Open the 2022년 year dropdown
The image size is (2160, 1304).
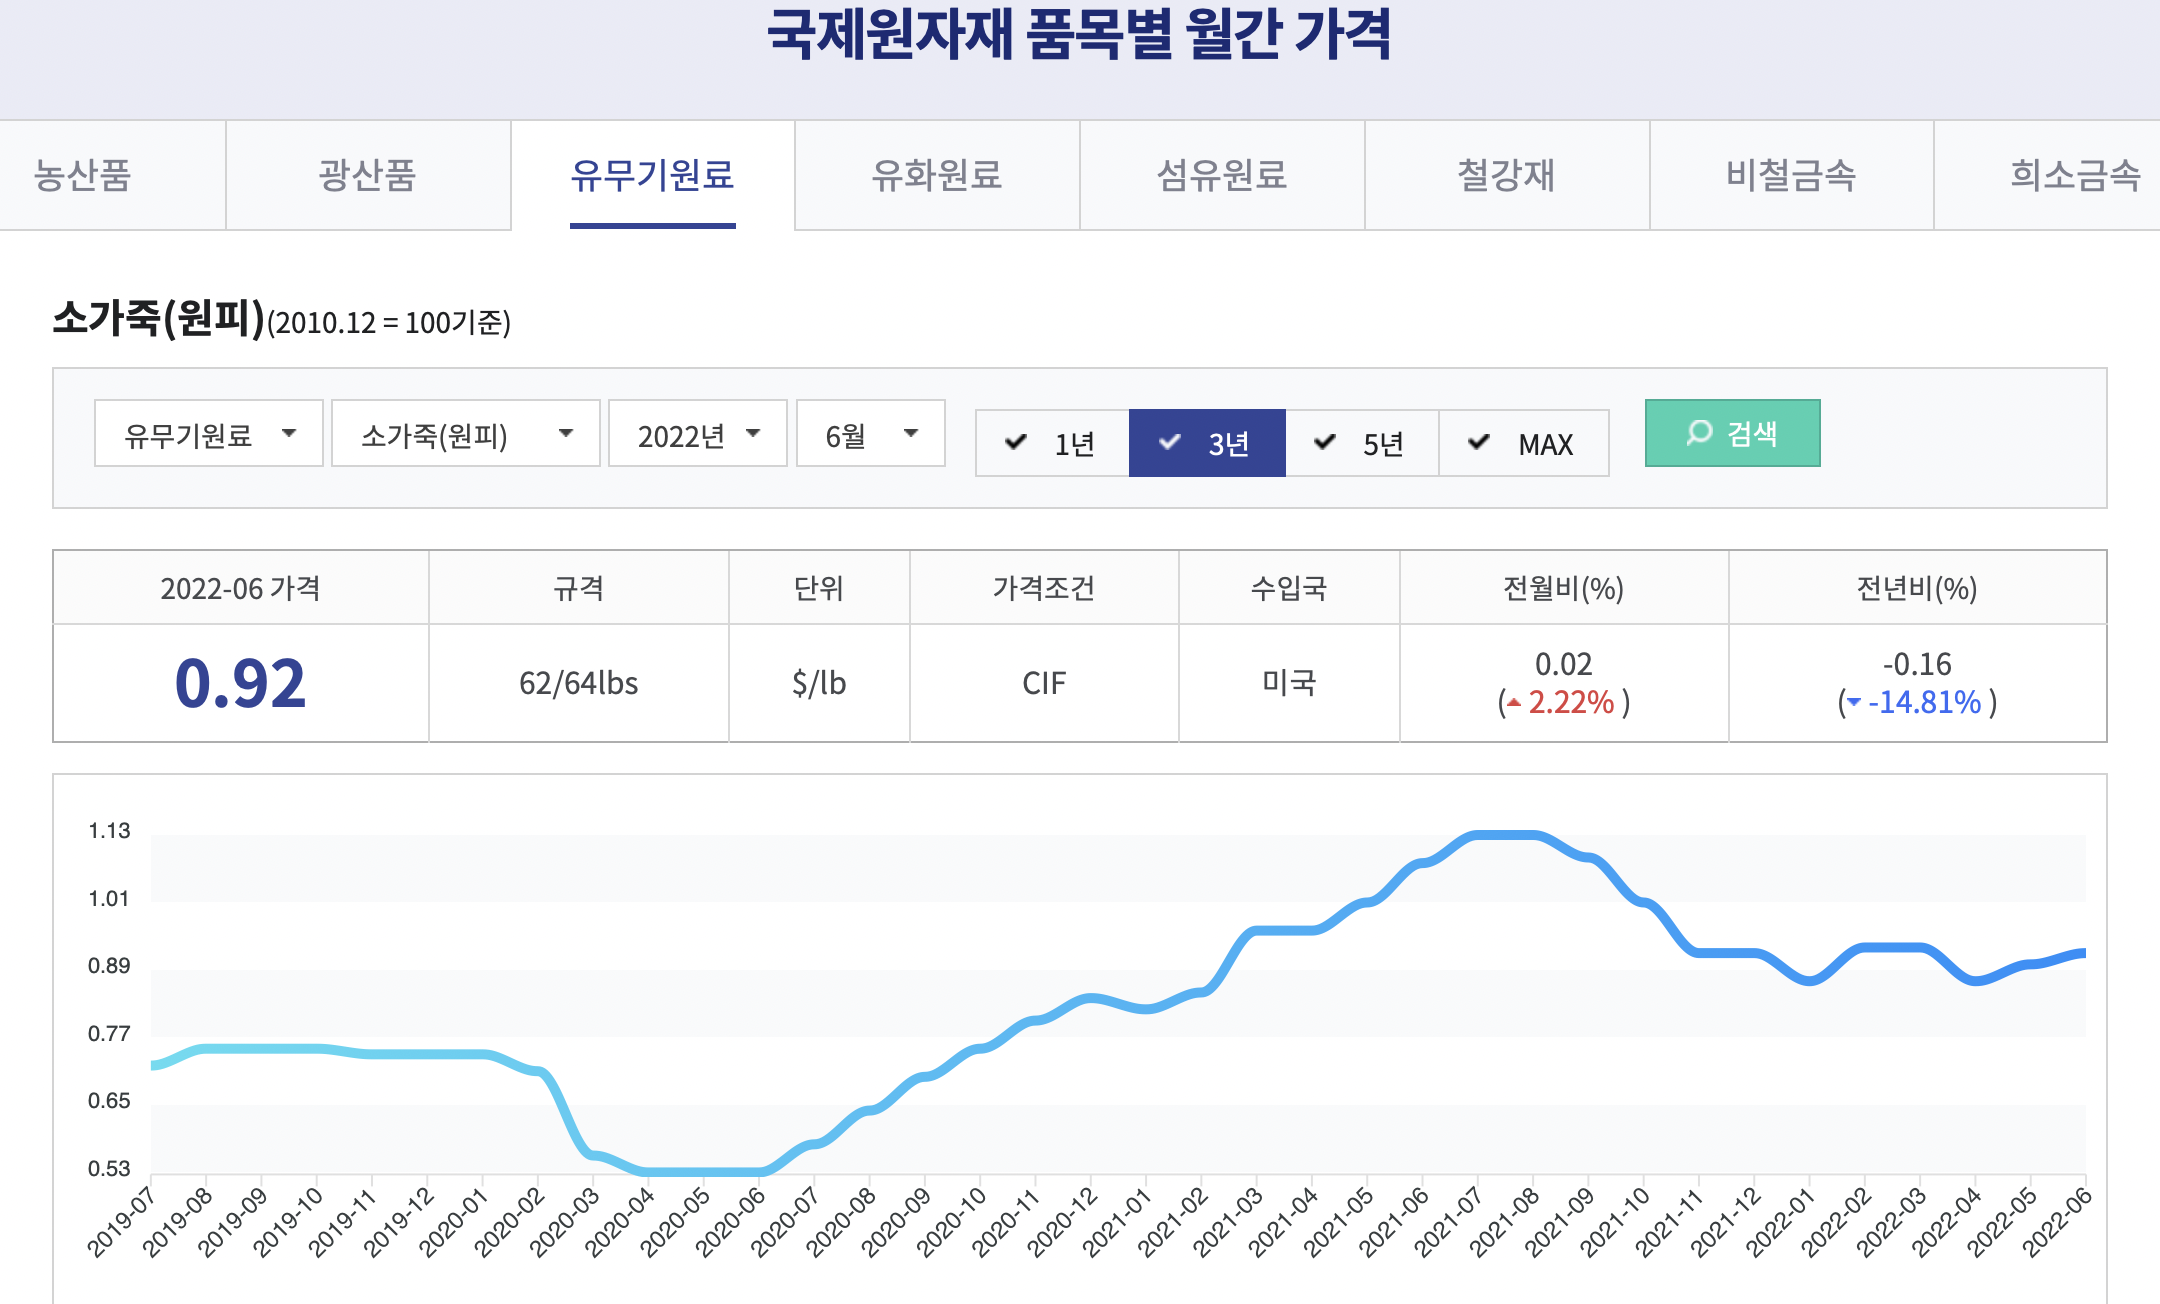point(697,434)
